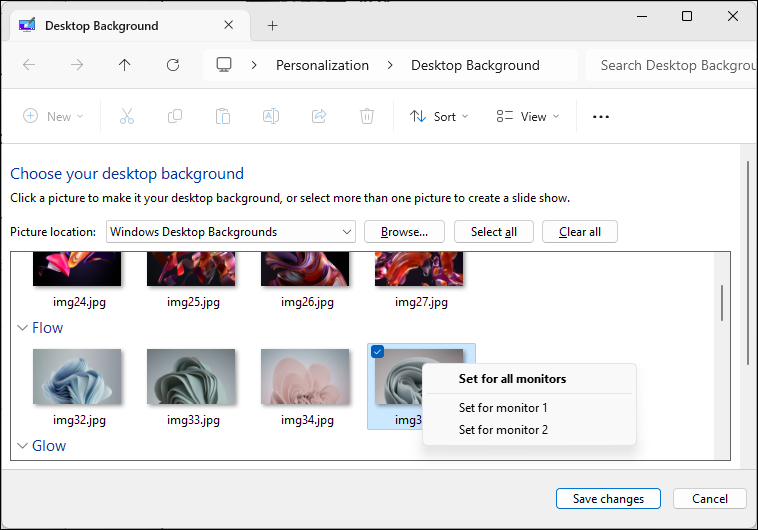Click the Cut scissors icon
758x530 pixels.
coord(126,116)
